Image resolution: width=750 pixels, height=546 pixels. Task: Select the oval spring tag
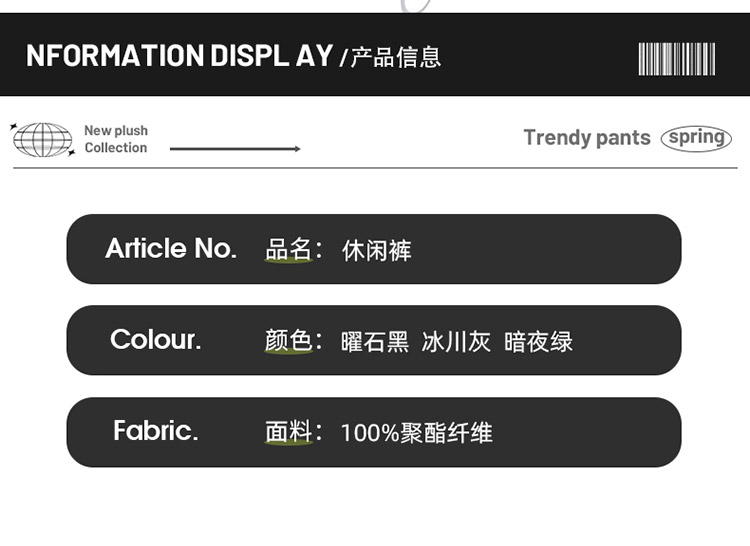click(x=696, y=138)
